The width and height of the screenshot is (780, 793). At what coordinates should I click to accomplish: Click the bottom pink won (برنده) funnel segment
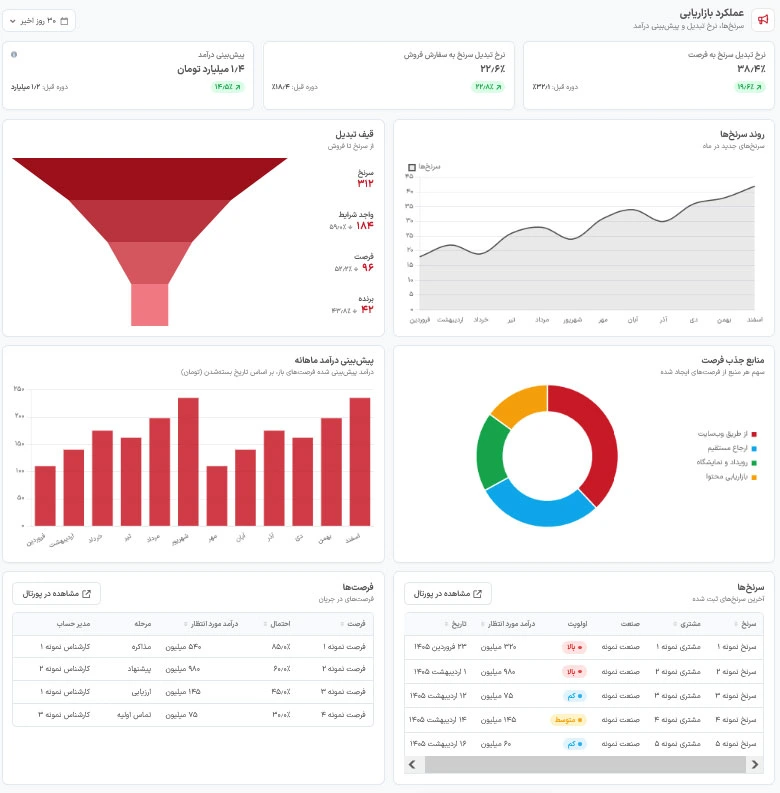pos(150,304)
